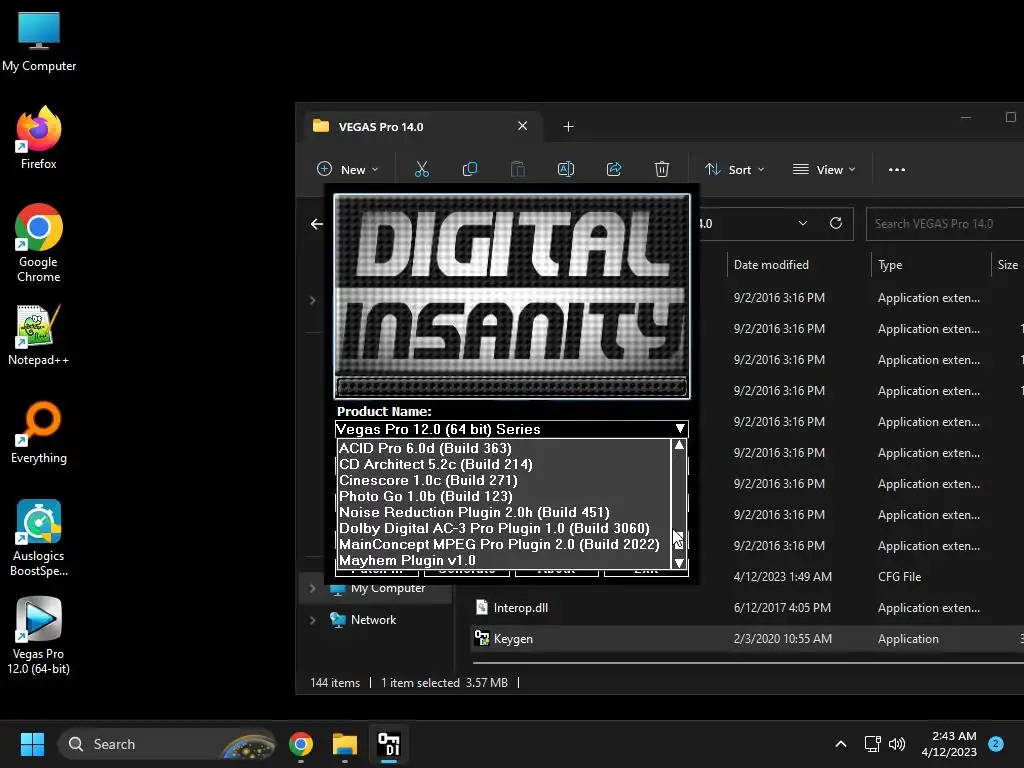1024x768 pixels.
Task: Pick Noise Reduction Plugin 2.0h entry
Action: pyautogui.click(x=504, y=512)
